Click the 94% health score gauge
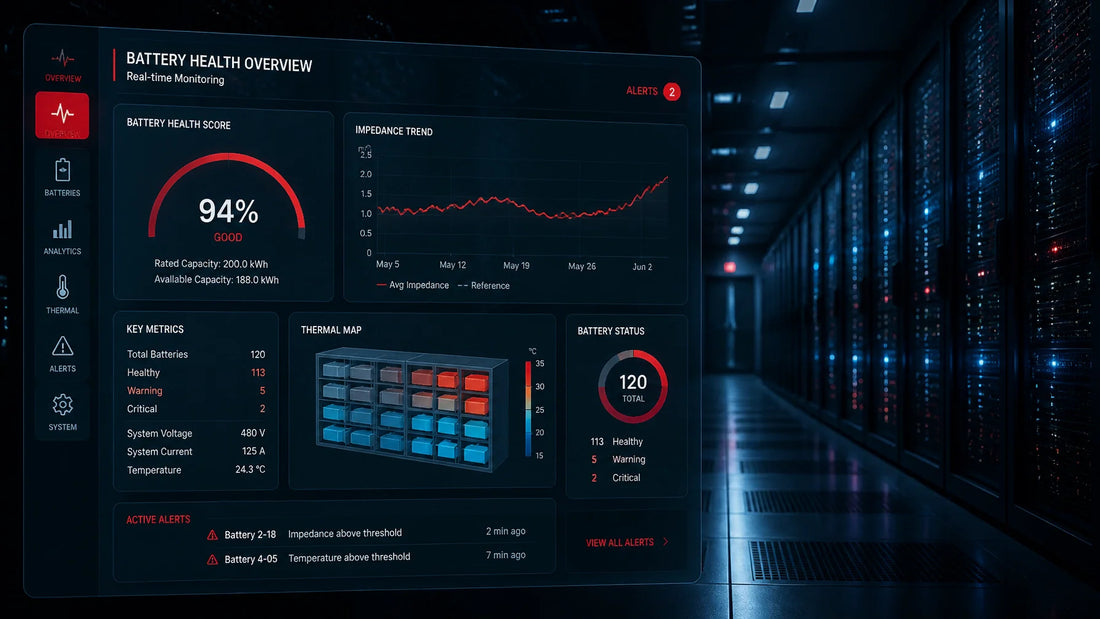Viewport: 1100px width, 619px height. coord(227,198)
